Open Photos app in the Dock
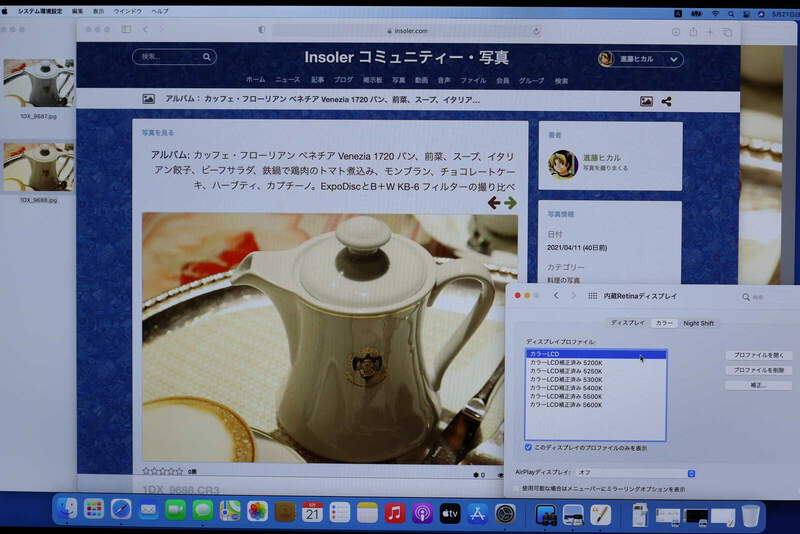 pyautogui.click(x=257, y=513)
